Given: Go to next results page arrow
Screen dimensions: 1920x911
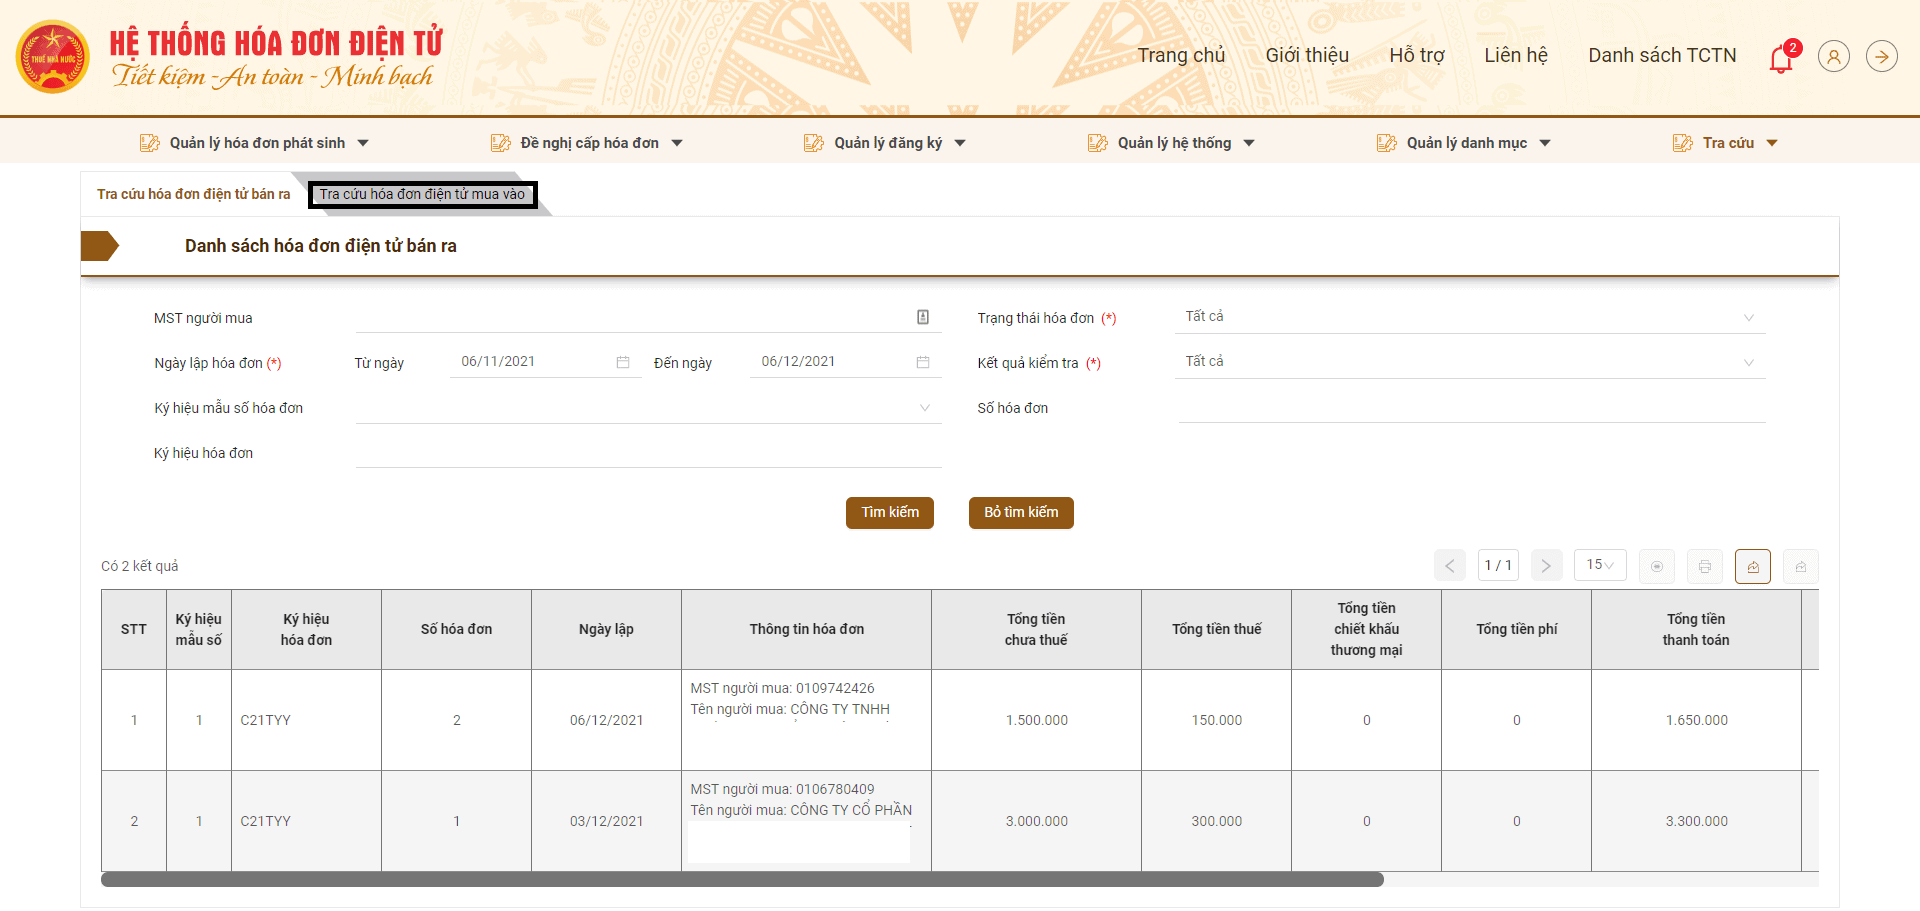Looking at the screenshot, I should (x=1546, y=565).
